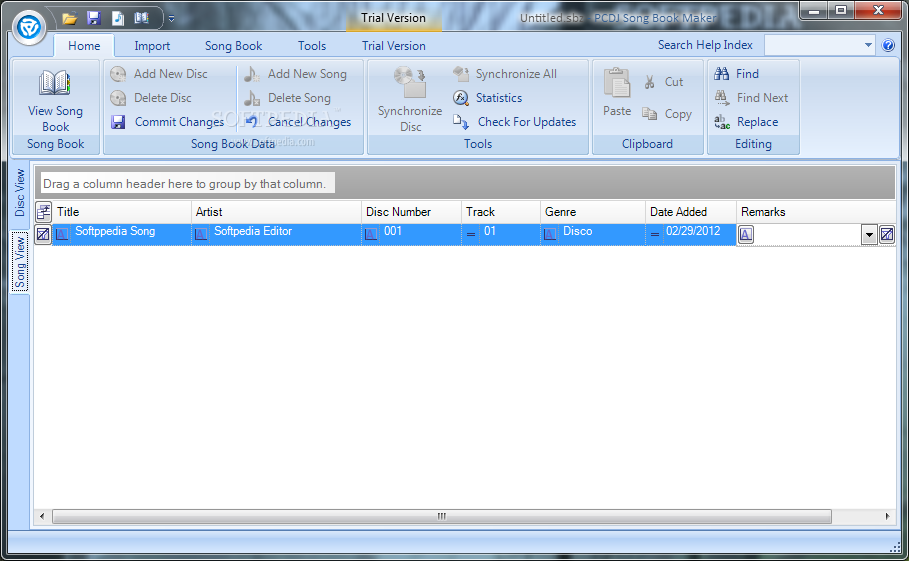Click Replace in Editing group
This screenshot has width=909, height=561.
(x=746, y=122)
